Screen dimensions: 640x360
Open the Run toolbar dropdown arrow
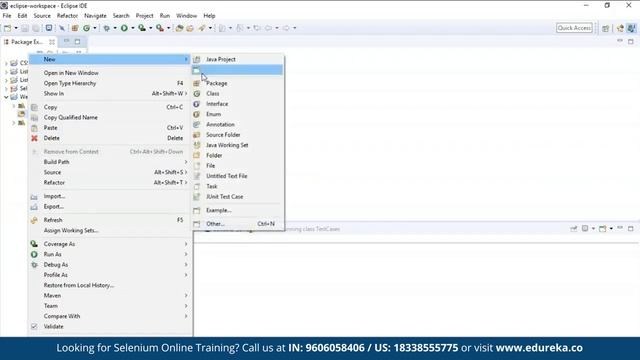point(133,28)
